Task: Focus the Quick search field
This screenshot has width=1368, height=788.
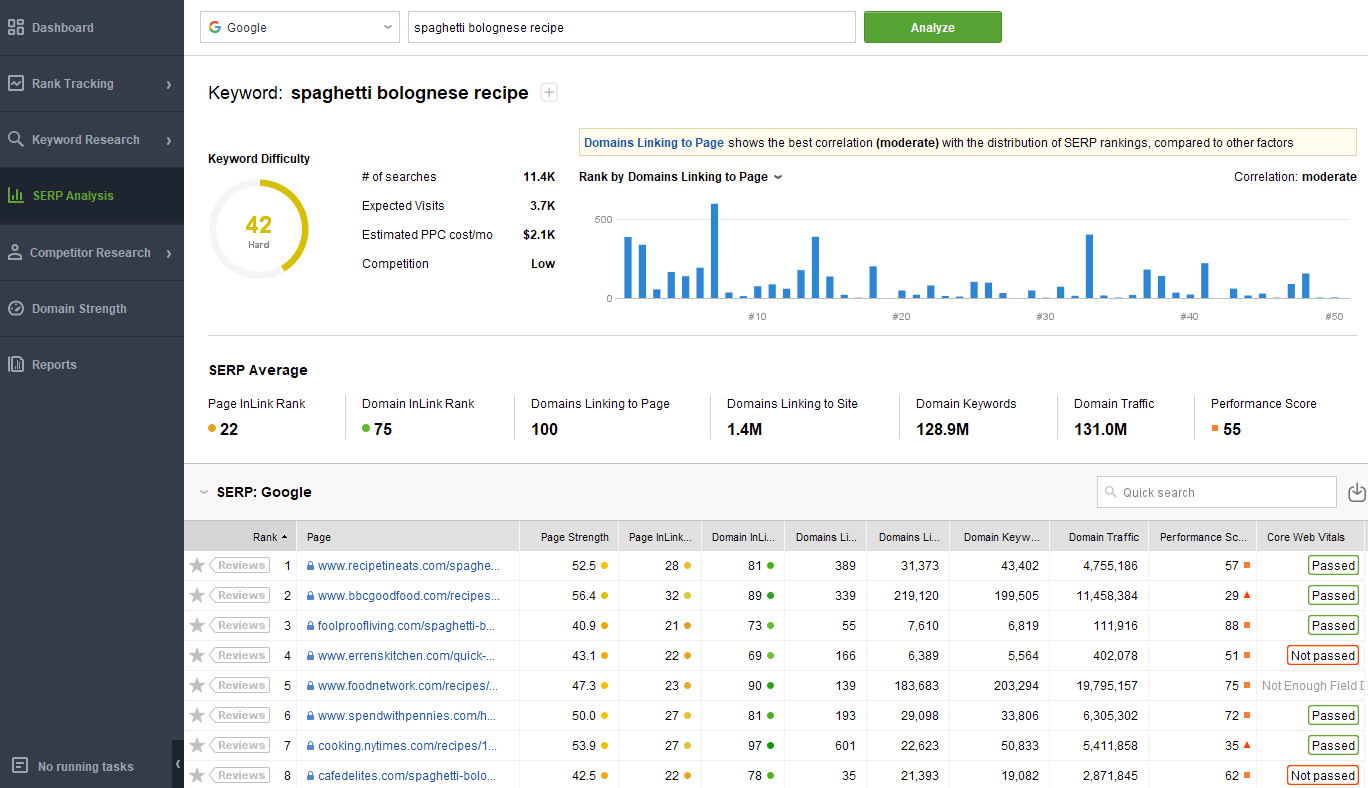Action: (1217, 492)
